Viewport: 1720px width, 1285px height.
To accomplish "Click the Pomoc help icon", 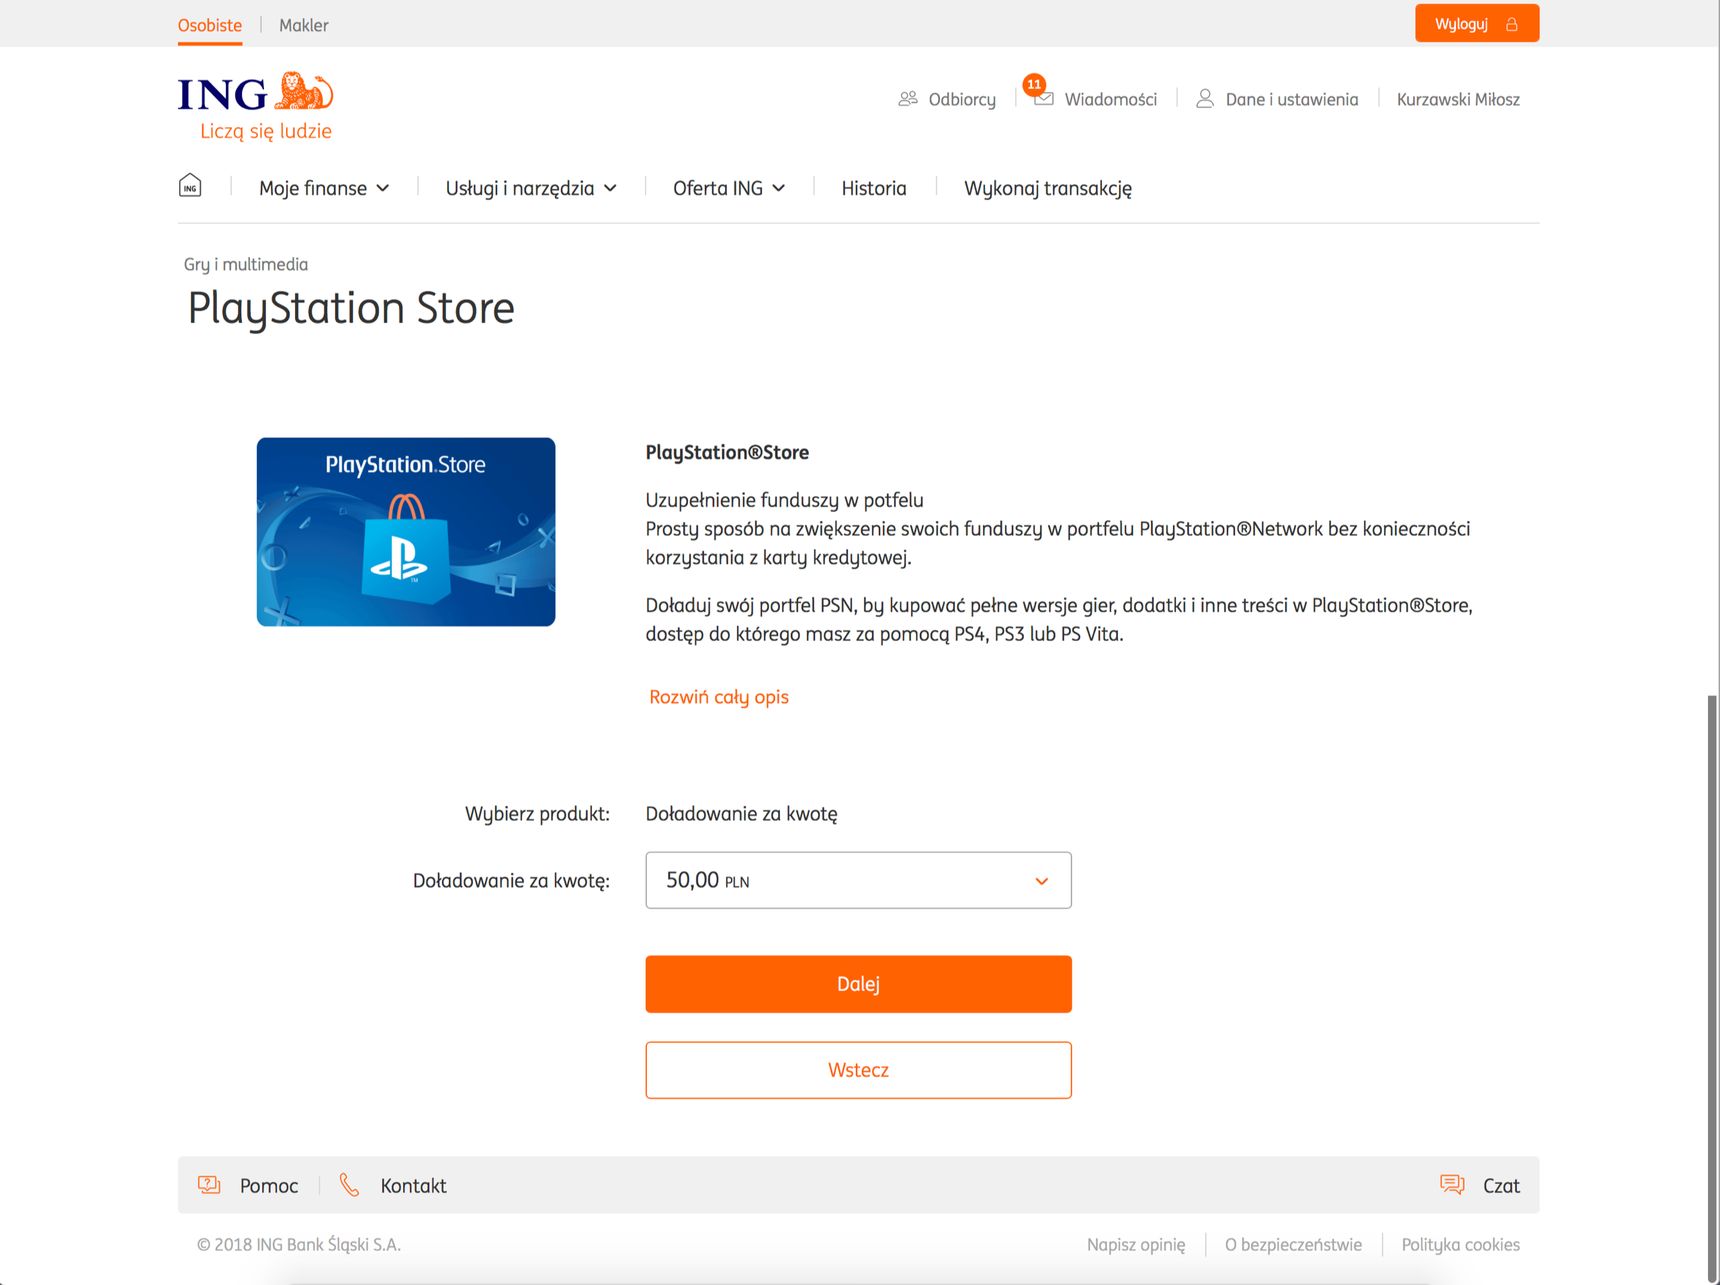I will [209, 1185].
